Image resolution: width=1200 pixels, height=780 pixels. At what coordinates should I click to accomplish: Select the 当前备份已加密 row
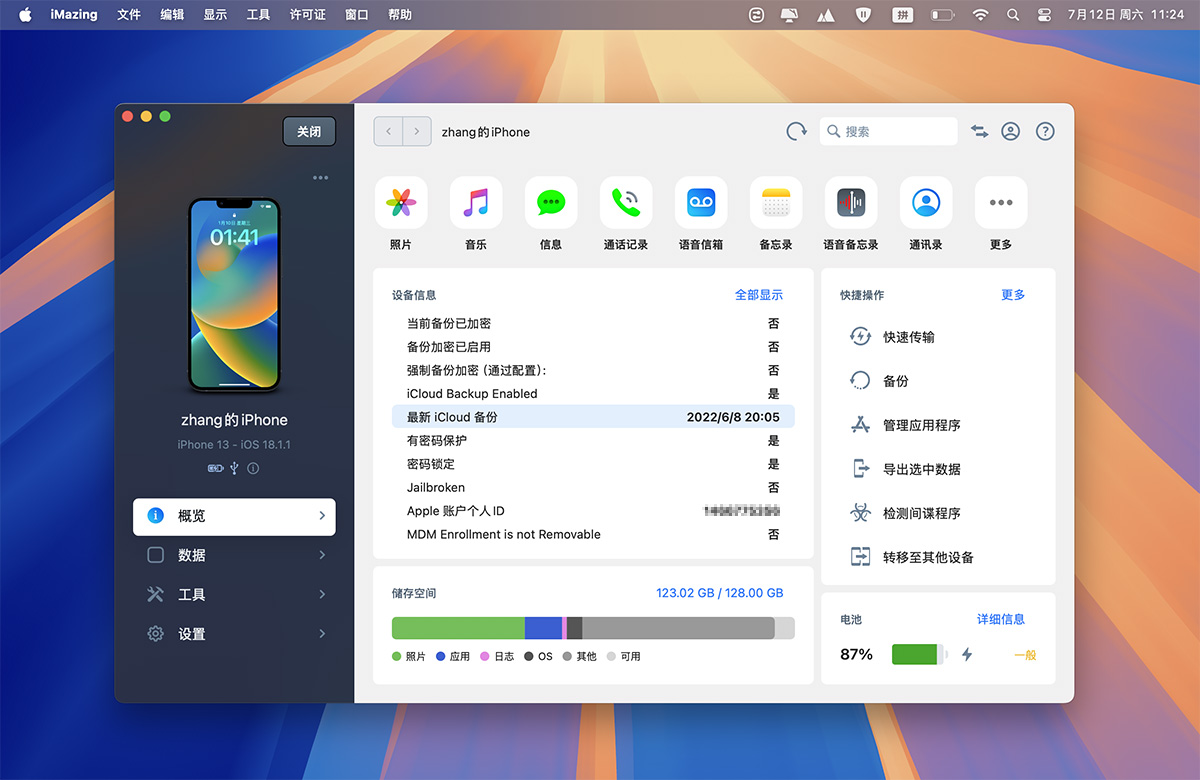tap(593, 323)
